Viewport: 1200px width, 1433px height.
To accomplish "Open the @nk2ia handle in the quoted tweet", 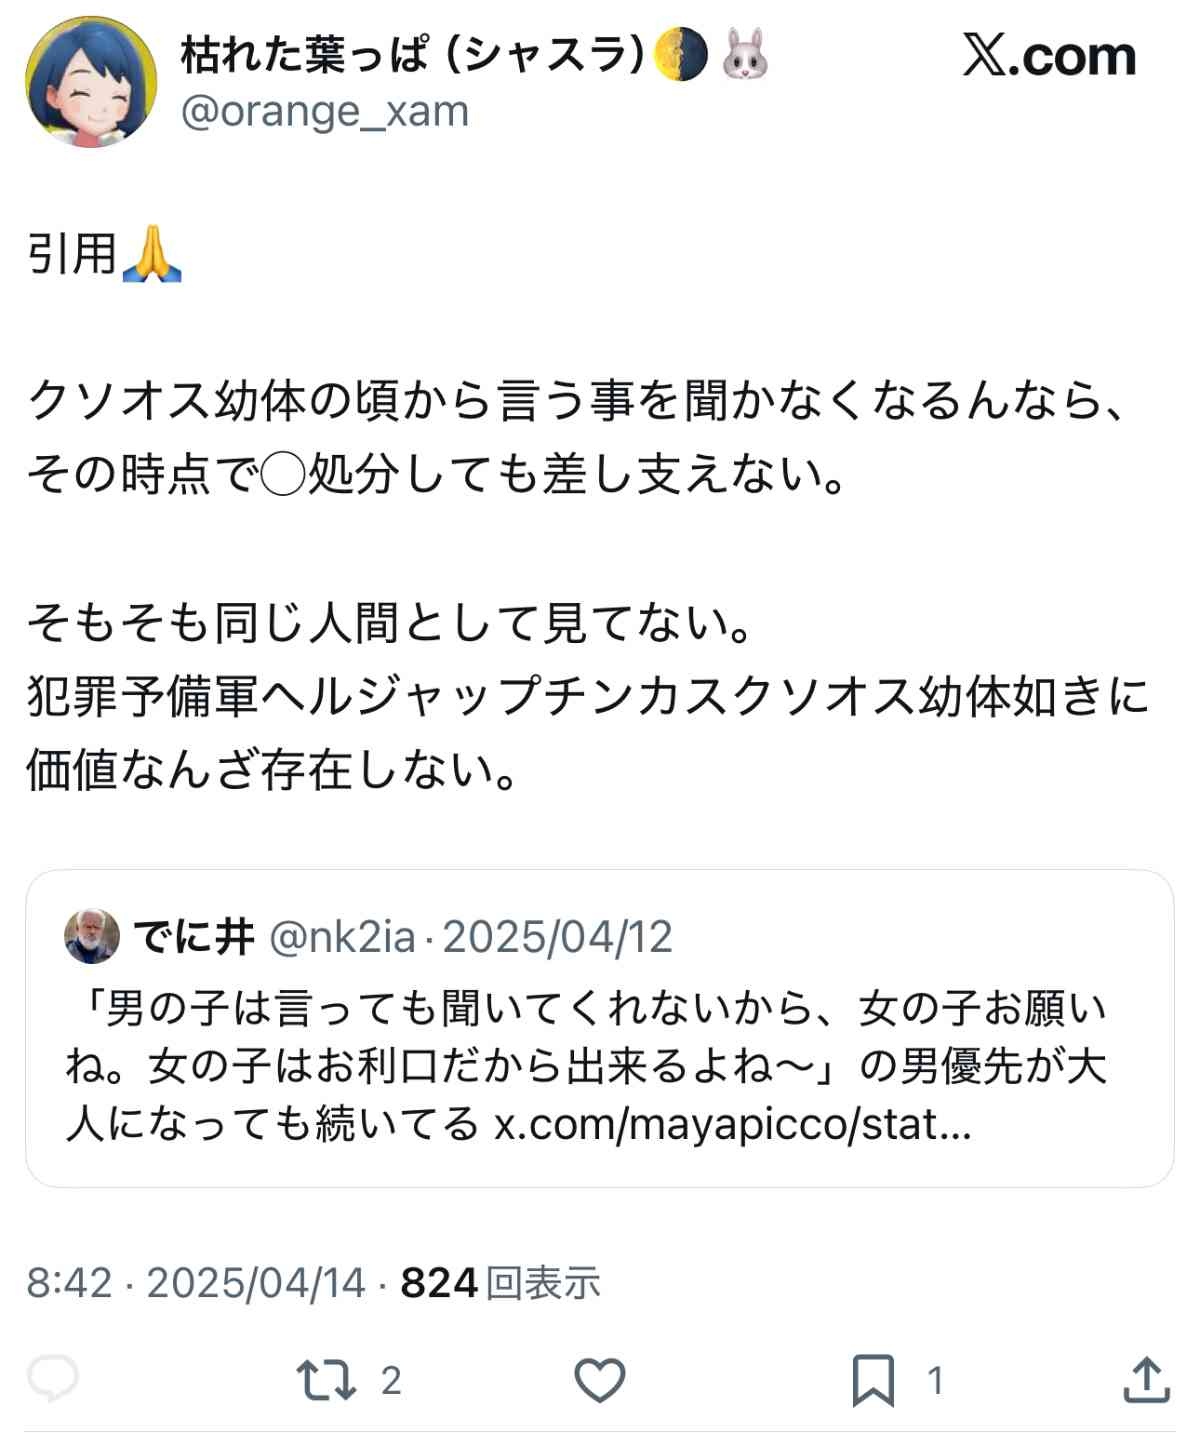I will (x=342, y=937).
